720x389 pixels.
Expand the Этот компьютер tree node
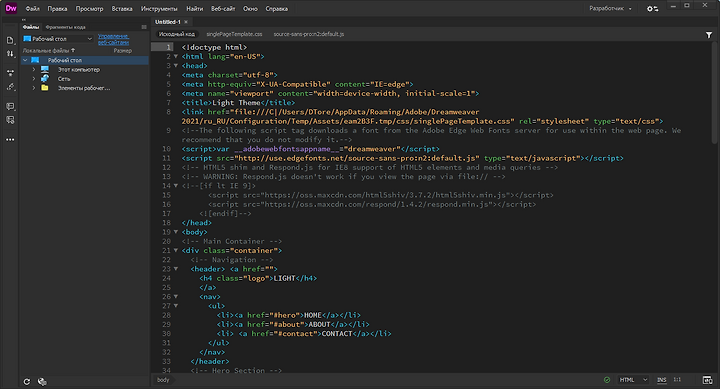34,70
